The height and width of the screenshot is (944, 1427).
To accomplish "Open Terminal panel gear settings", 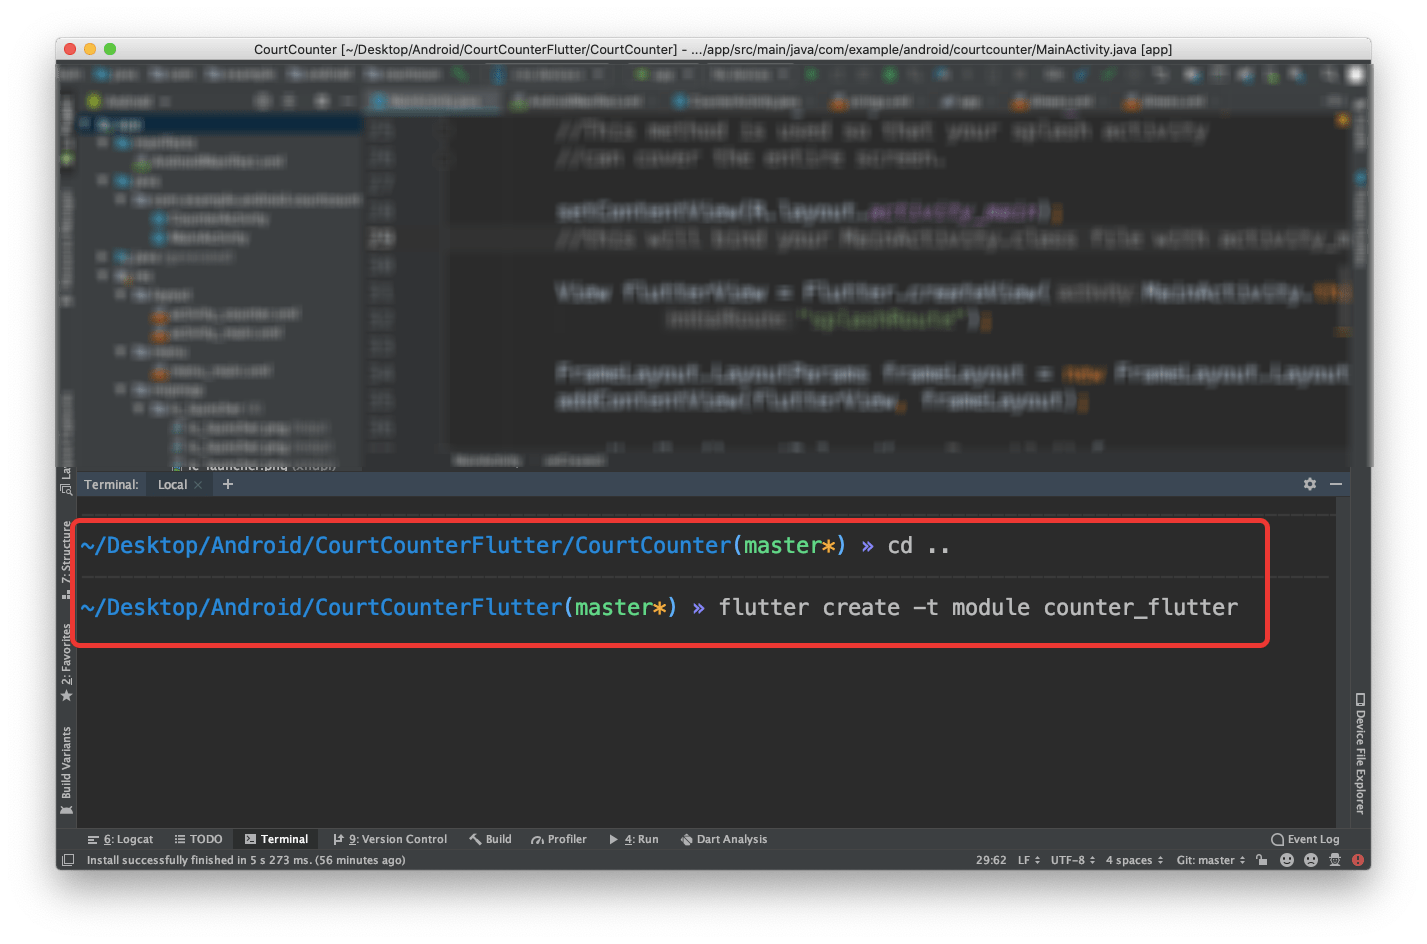I will click(x=1310, y=484).
